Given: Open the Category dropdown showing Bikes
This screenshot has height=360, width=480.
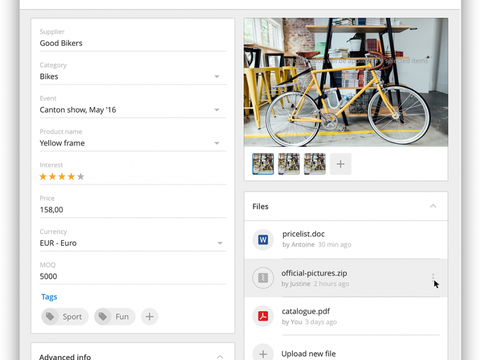Looking at the screenshot, I should pos(133,77).
